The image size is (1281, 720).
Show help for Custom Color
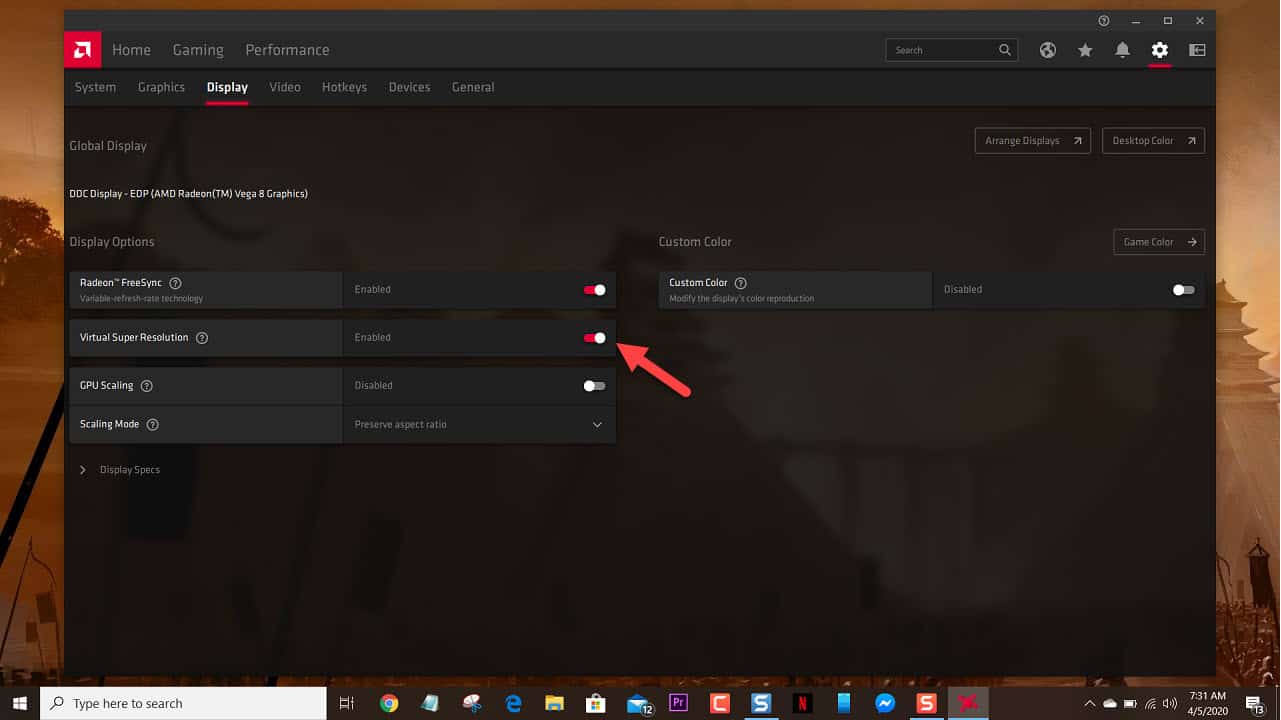click(x=741, y=283)
